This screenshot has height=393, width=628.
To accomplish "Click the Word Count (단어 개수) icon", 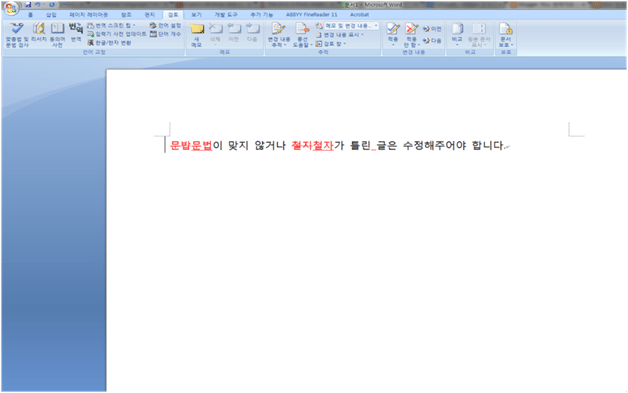I will click(165, 34).
